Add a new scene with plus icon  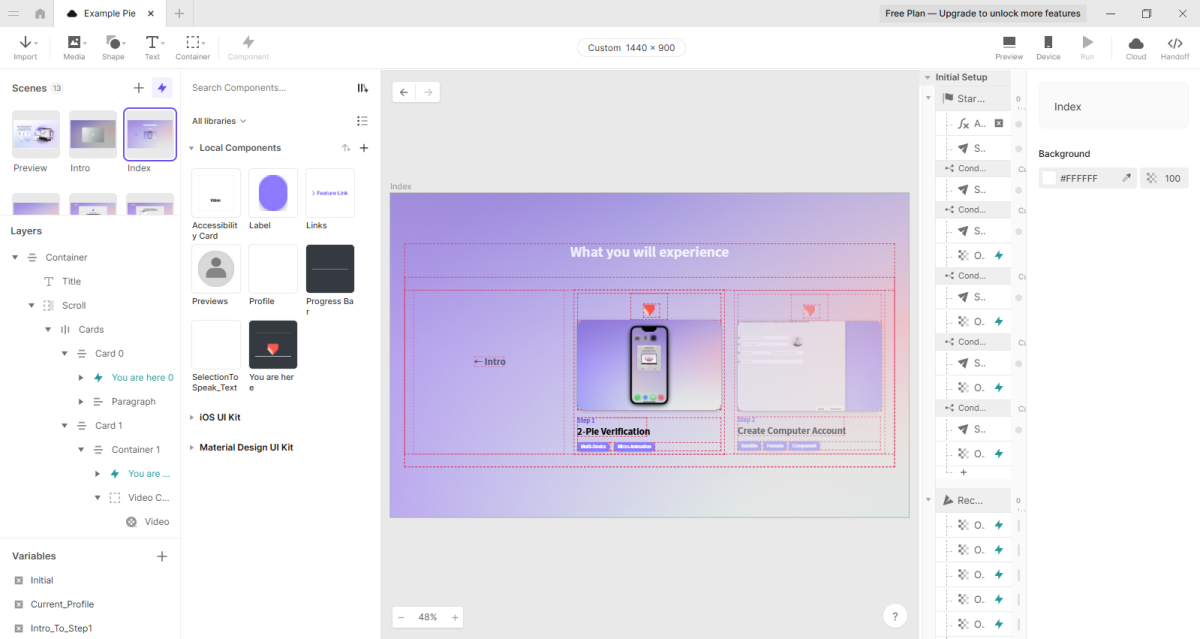pos(139,88)
